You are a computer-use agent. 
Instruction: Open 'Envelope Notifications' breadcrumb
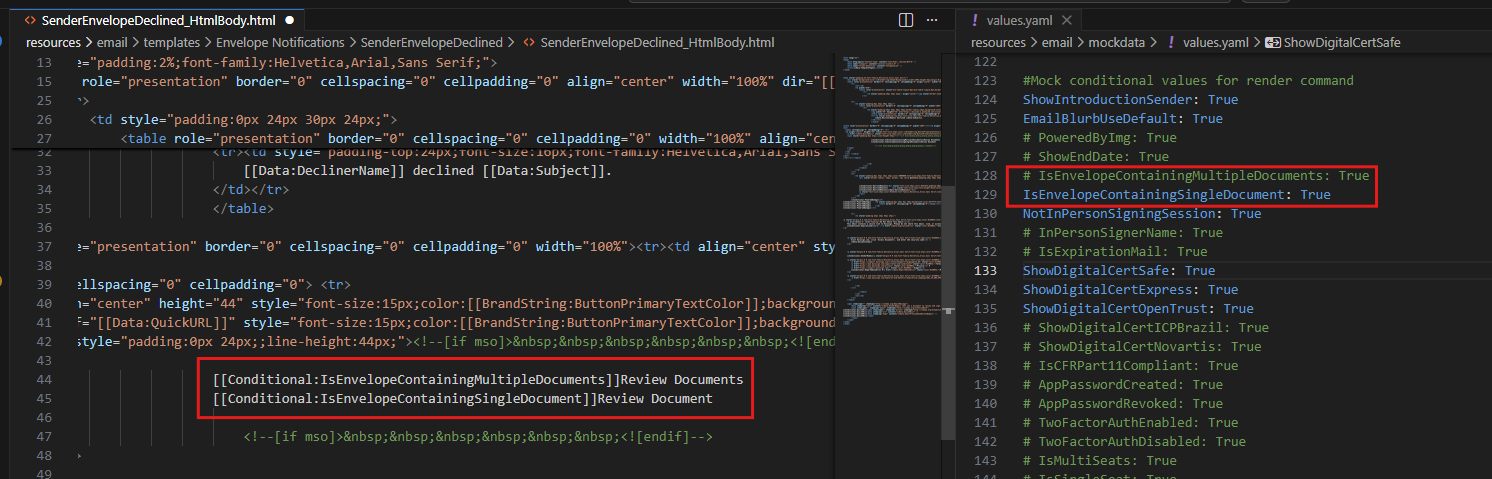(x=279, y=42)
